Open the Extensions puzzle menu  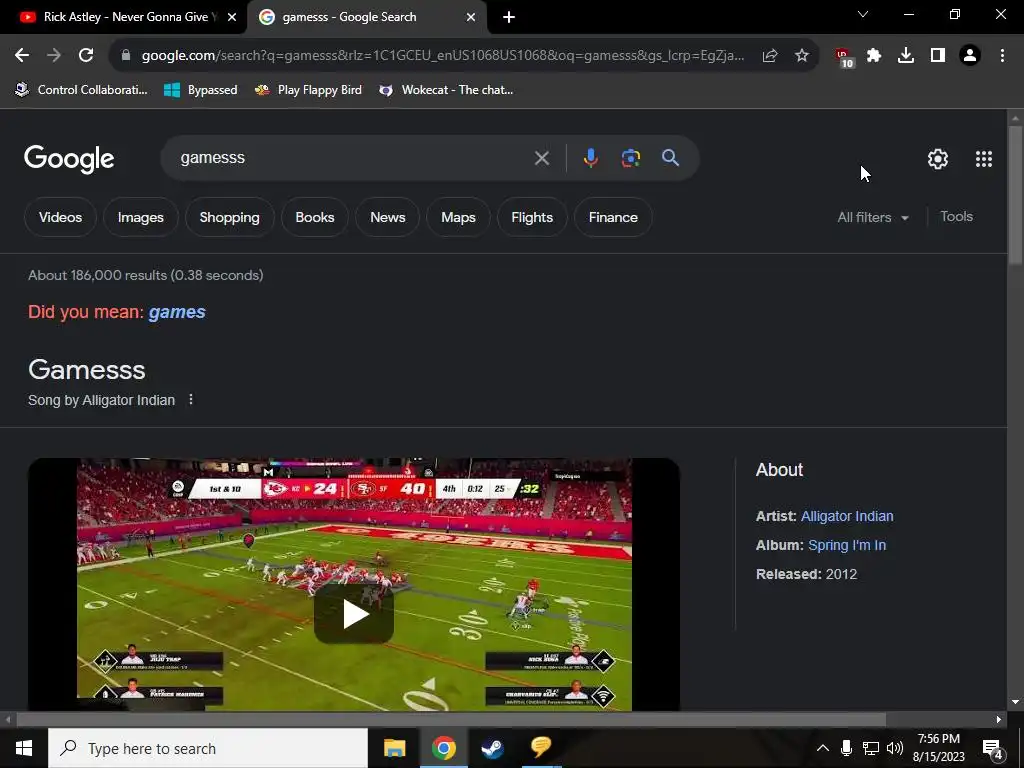[874, 56]
